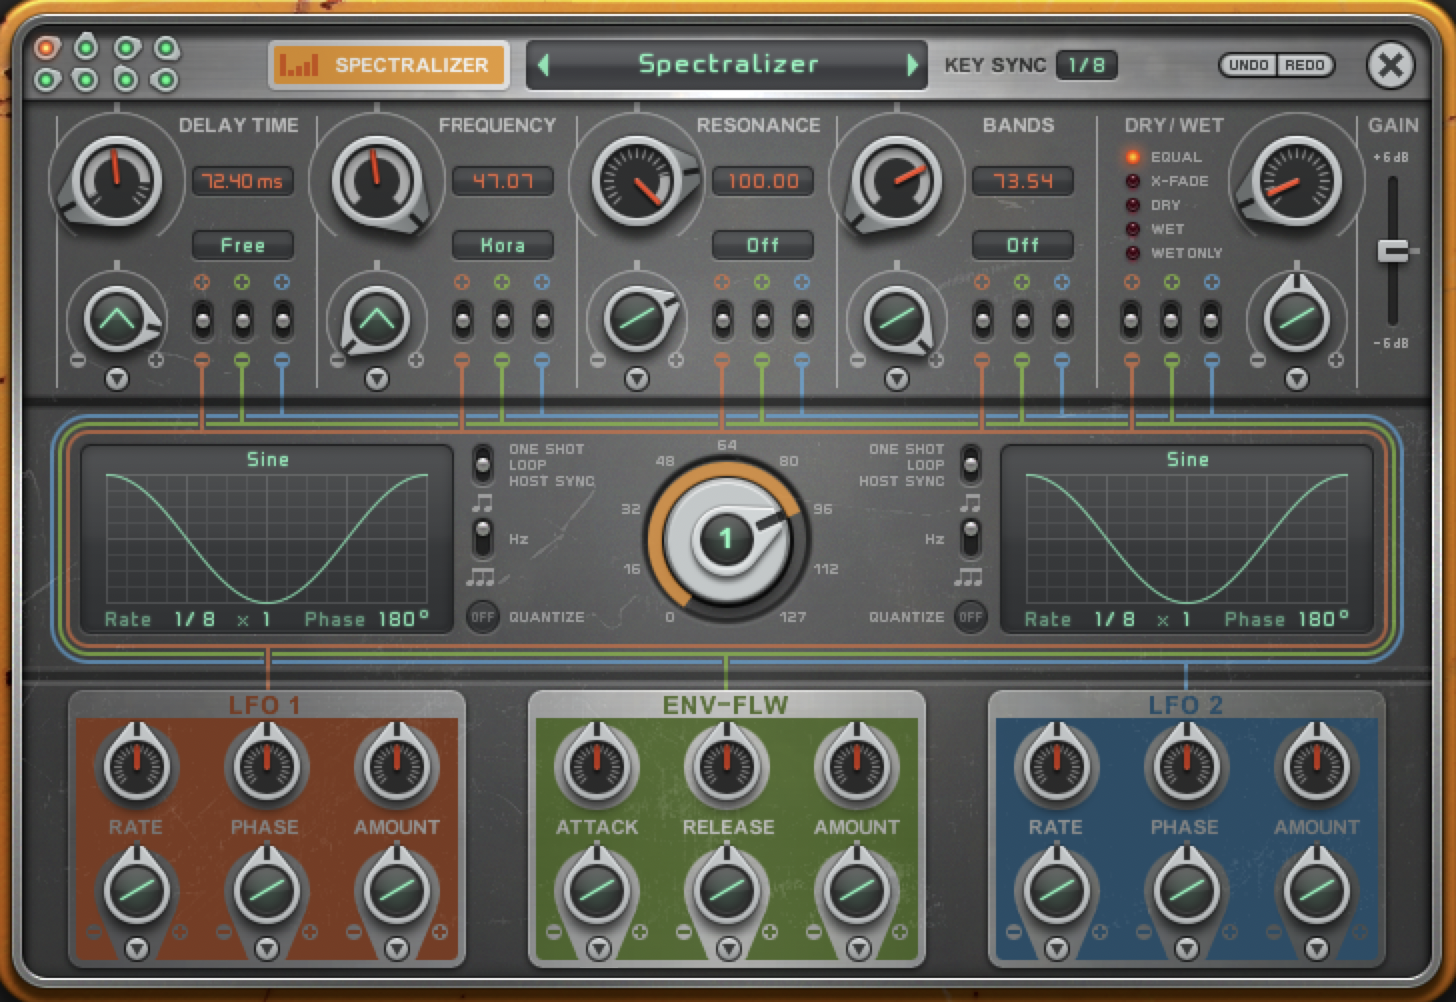This screenshot has width=1456, height=1002.
Task: Click blue plus icon above Resonance switches
Action: pos(802,283)
